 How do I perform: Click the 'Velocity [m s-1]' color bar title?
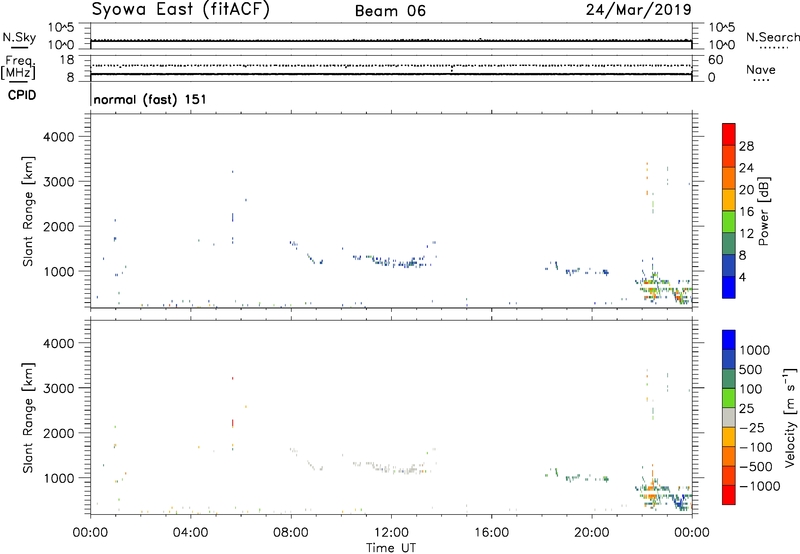(790, 417)
